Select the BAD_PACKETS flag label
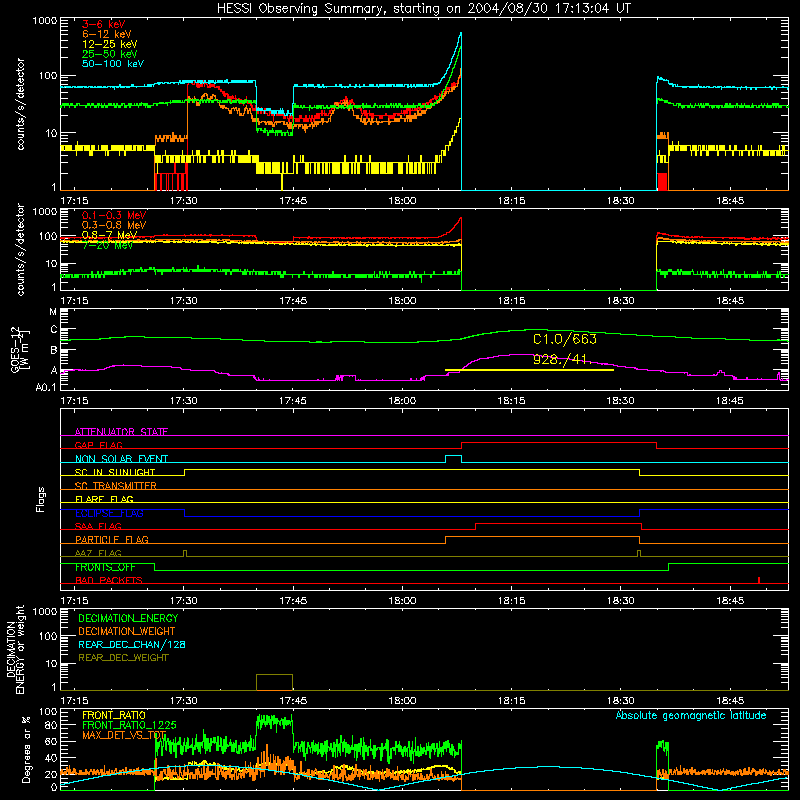 point(109,580)
